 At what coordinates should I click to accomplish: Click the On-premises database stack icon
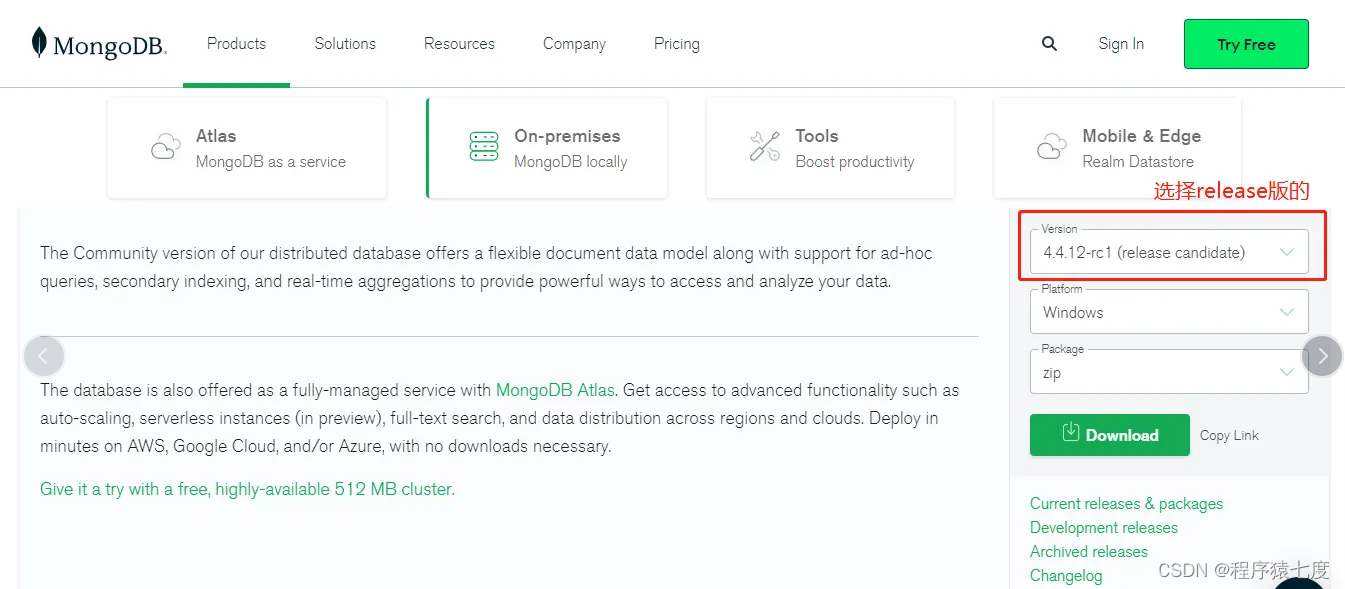(484, 146)
